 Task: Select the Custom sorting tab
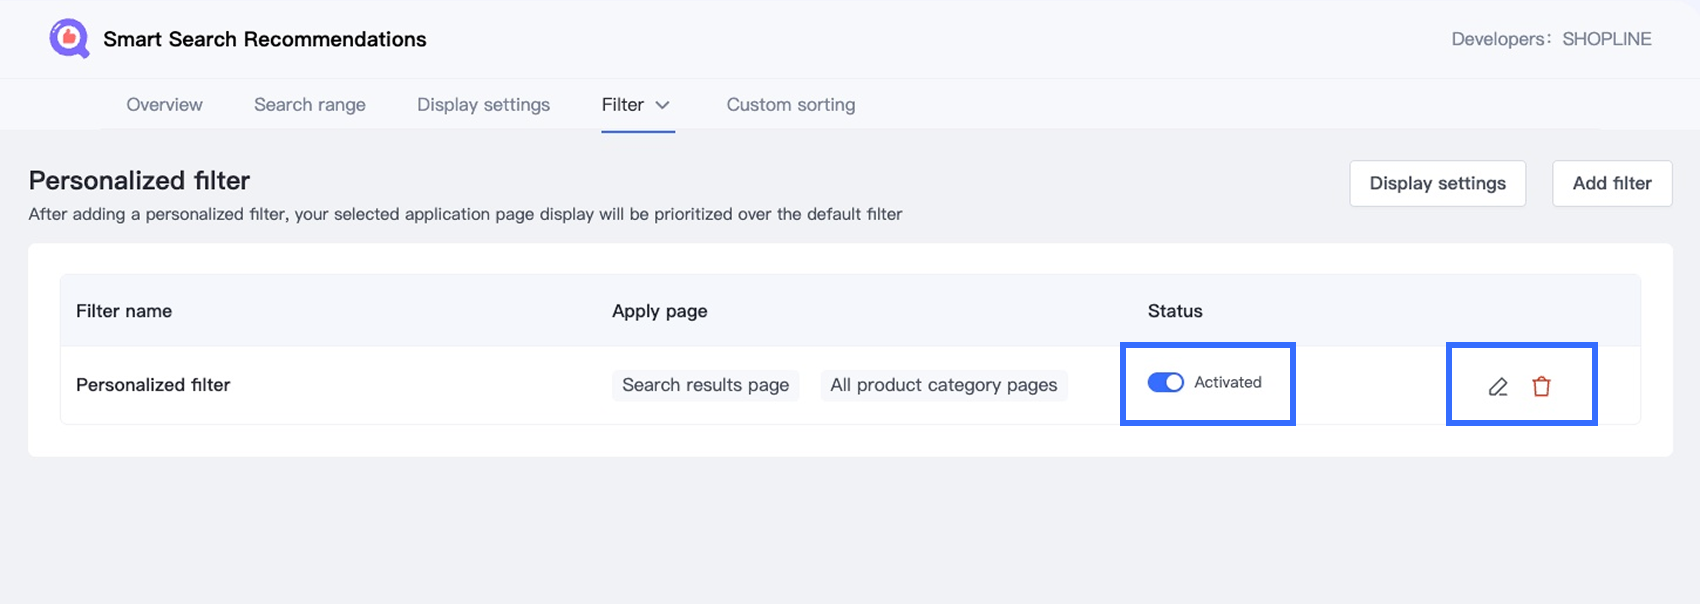coord(790,105)
